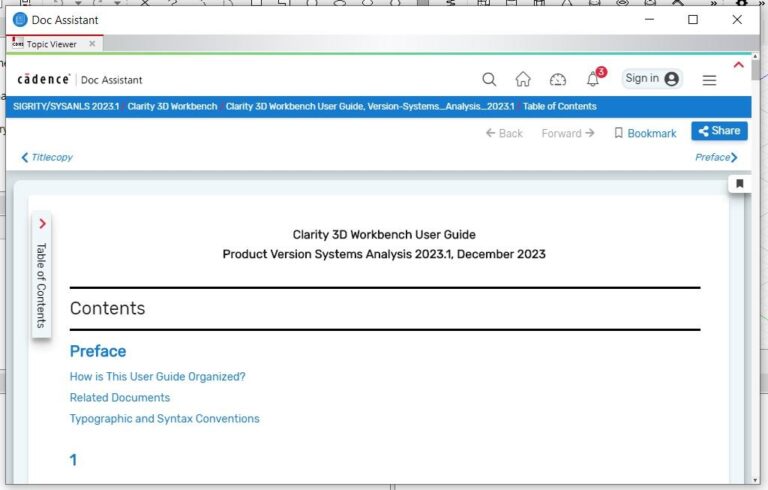This screenshot has height=490, width=768.
Task: Close the Topic Viewer tab
Action: click(x=92, y=44)
